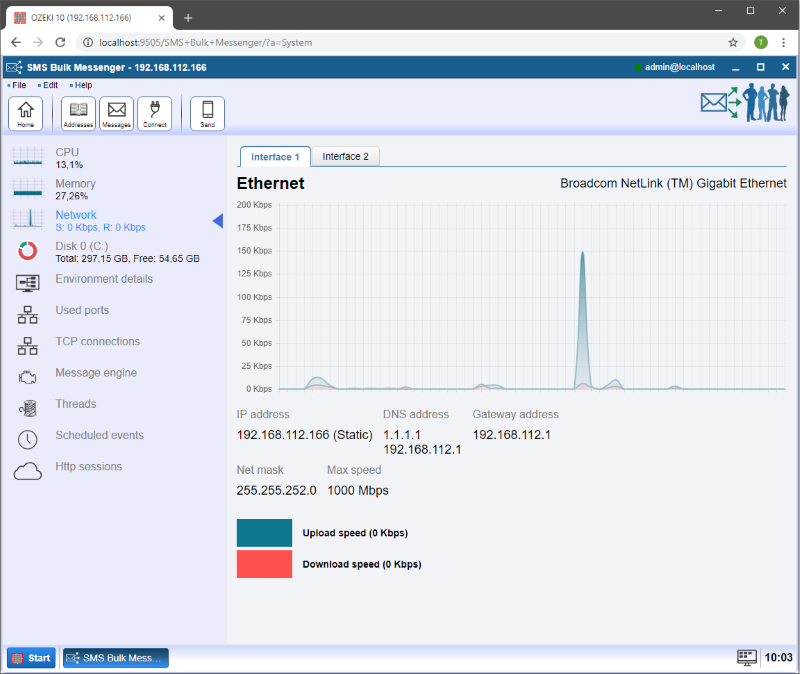The width and height of the screenshot is (800, 674).
Task: Open the Addresses book icon
Action: [x=78, y=113]
